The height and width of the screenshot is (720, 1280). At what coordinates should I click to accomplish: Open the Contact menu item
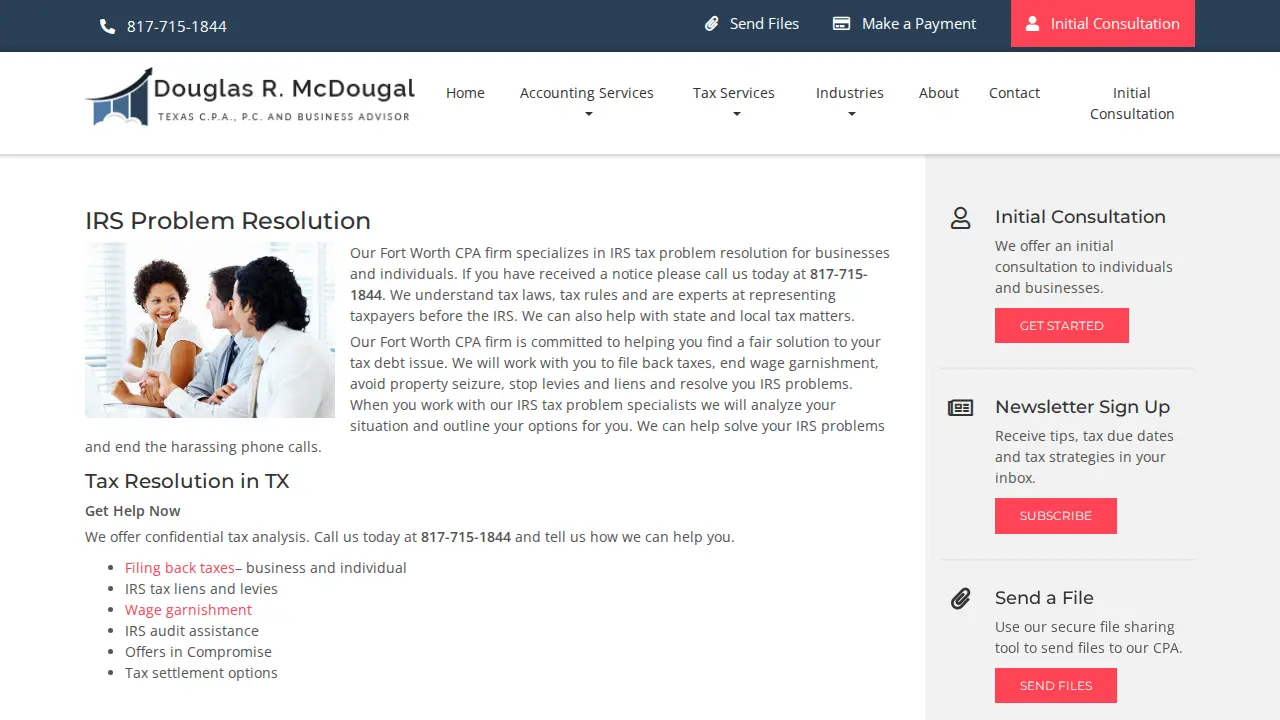[1014, 93]
